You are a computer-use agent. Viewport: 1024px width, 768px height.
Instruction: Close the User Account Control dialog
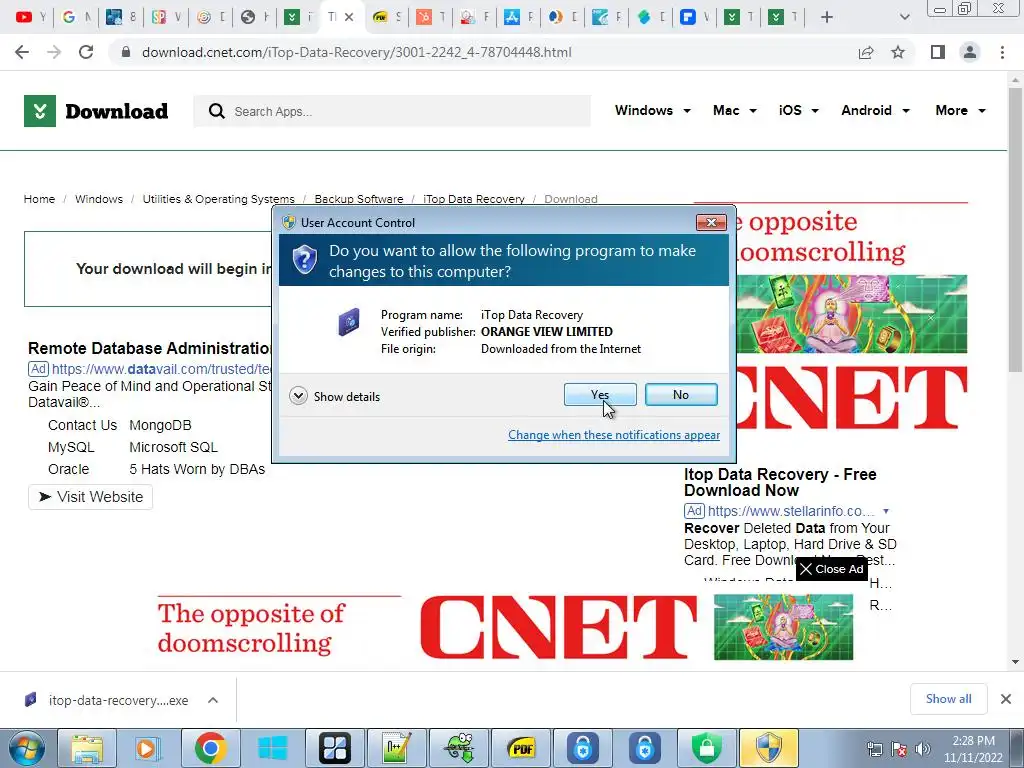click(711, 222)
